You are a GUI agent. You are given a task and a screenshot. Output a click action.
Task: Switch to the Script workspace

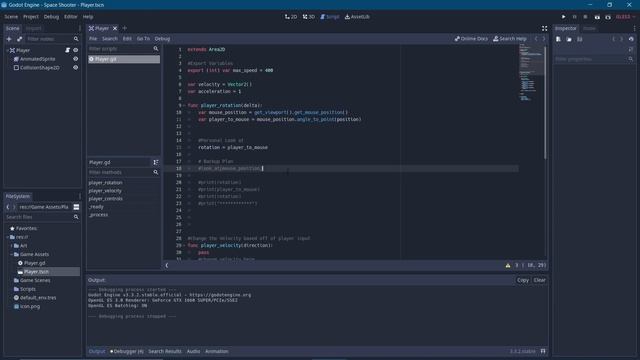pos(330,17)
